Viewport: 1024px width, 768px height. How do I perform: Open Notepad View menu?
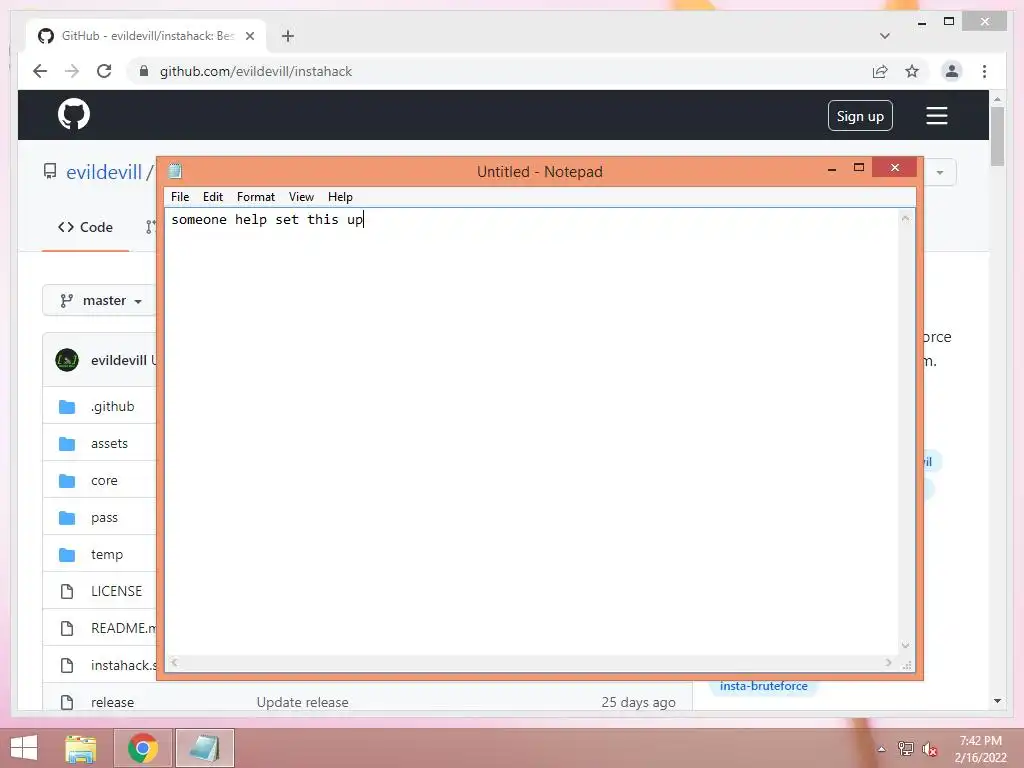point(301,197)
